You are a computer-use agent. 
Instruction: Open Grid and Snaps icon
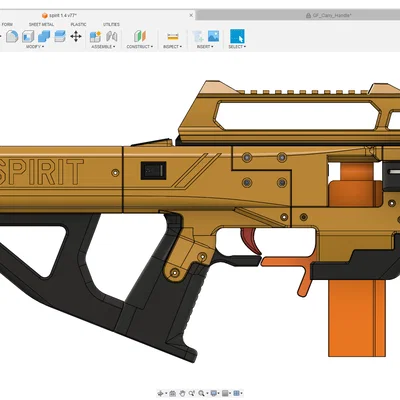[x=225, y=393]
